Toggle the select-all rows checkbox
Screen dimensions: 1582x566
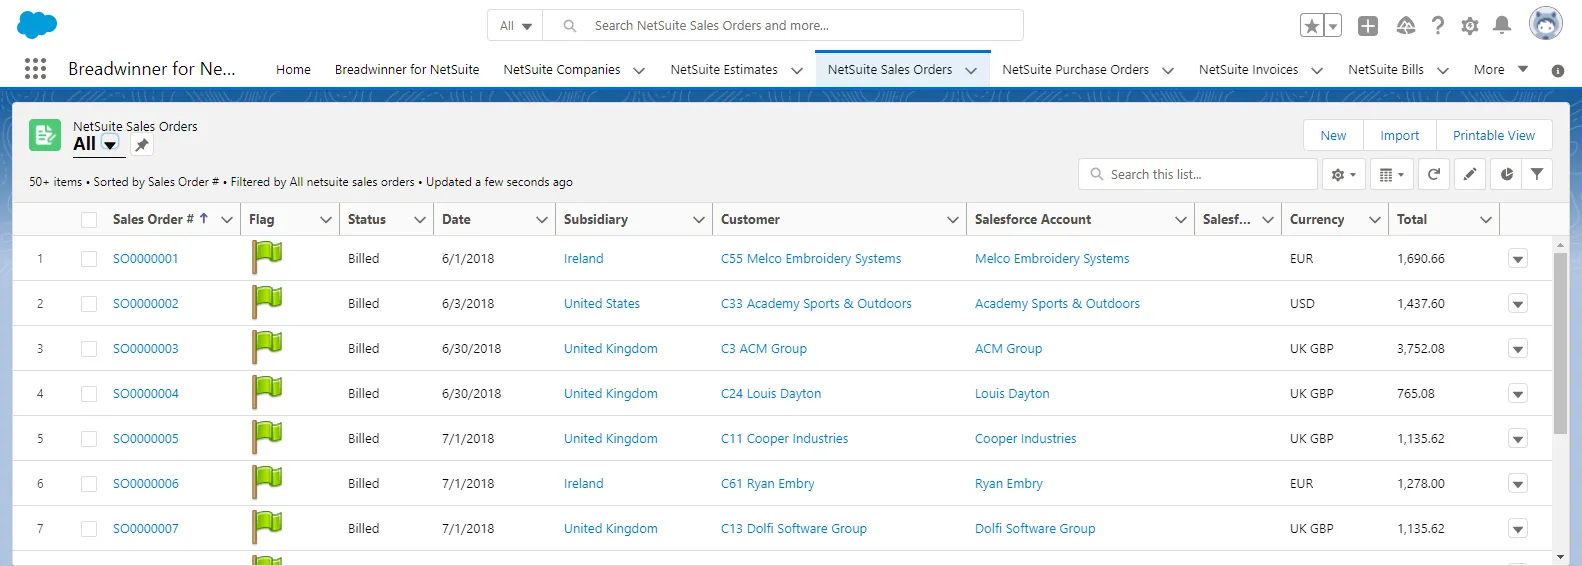coord(89,220)
